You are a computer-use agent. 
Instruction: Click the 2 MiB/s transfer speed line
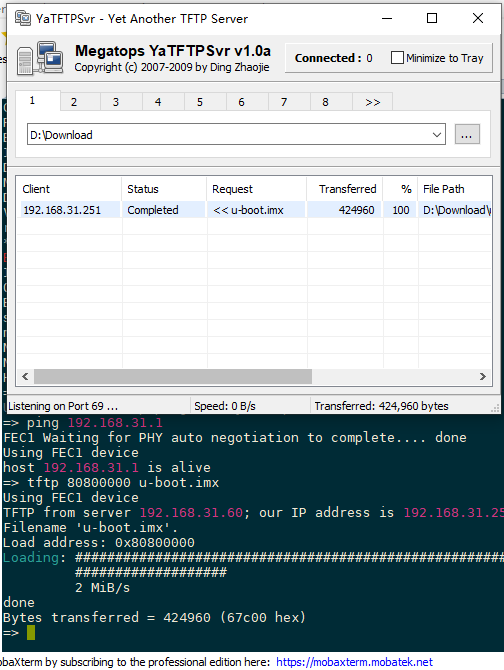(x=102, y=588)
